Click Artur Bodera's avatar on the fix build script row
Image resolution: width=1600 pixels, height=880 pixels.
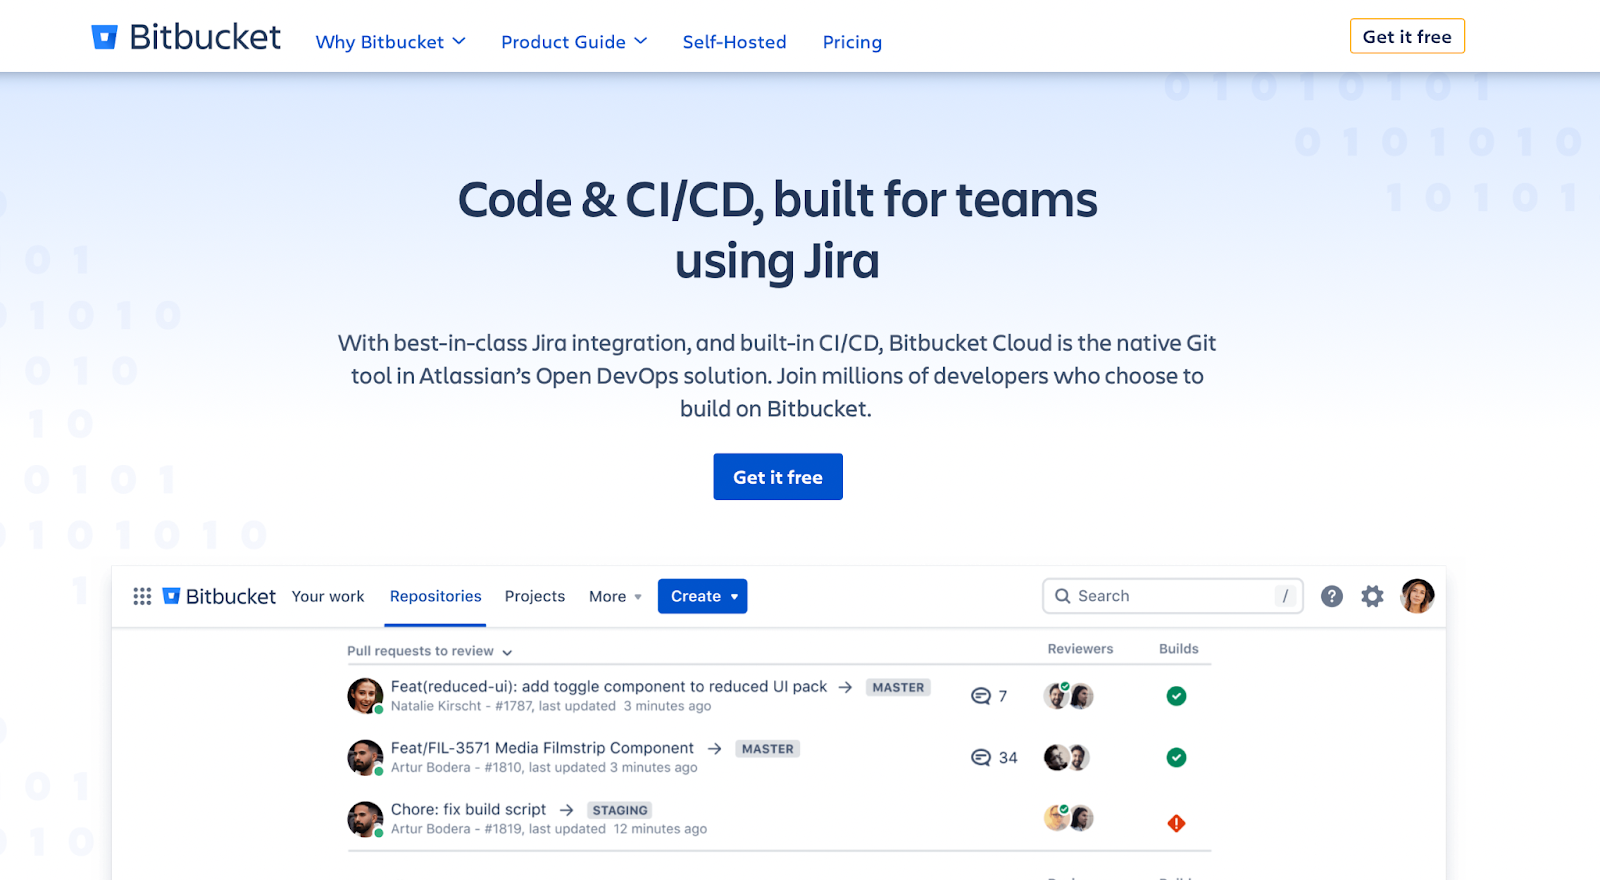tap(365, 819)
